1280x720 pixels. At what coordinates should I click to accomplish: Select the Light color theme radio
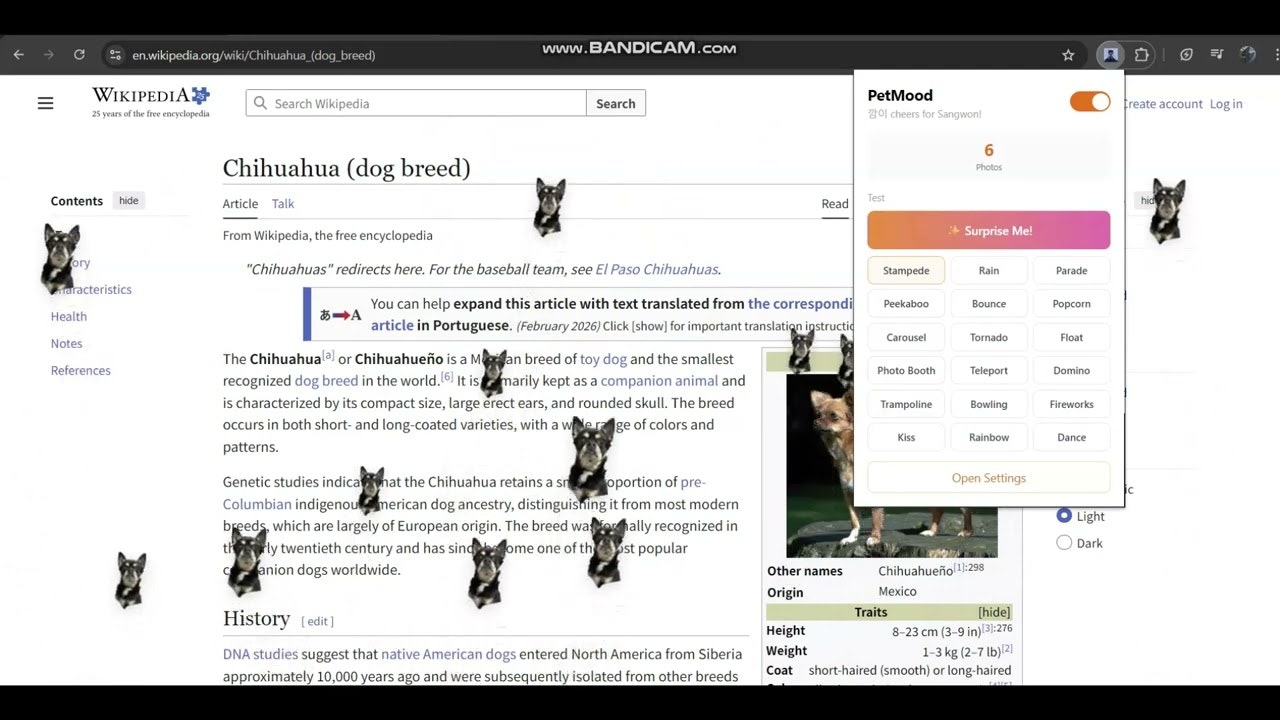pos(1064,516)
